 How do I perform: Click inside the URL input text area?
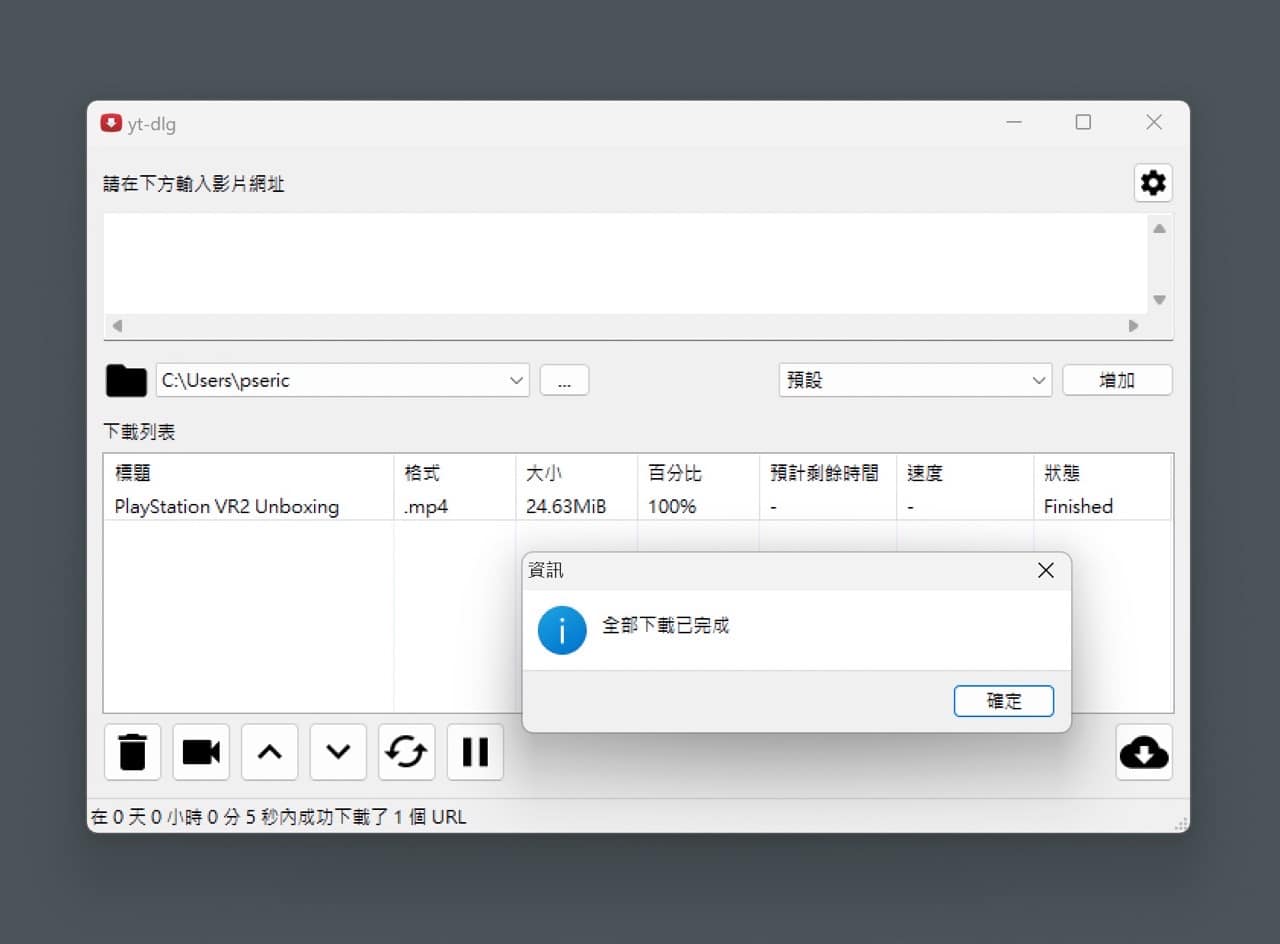click(625, 264)
